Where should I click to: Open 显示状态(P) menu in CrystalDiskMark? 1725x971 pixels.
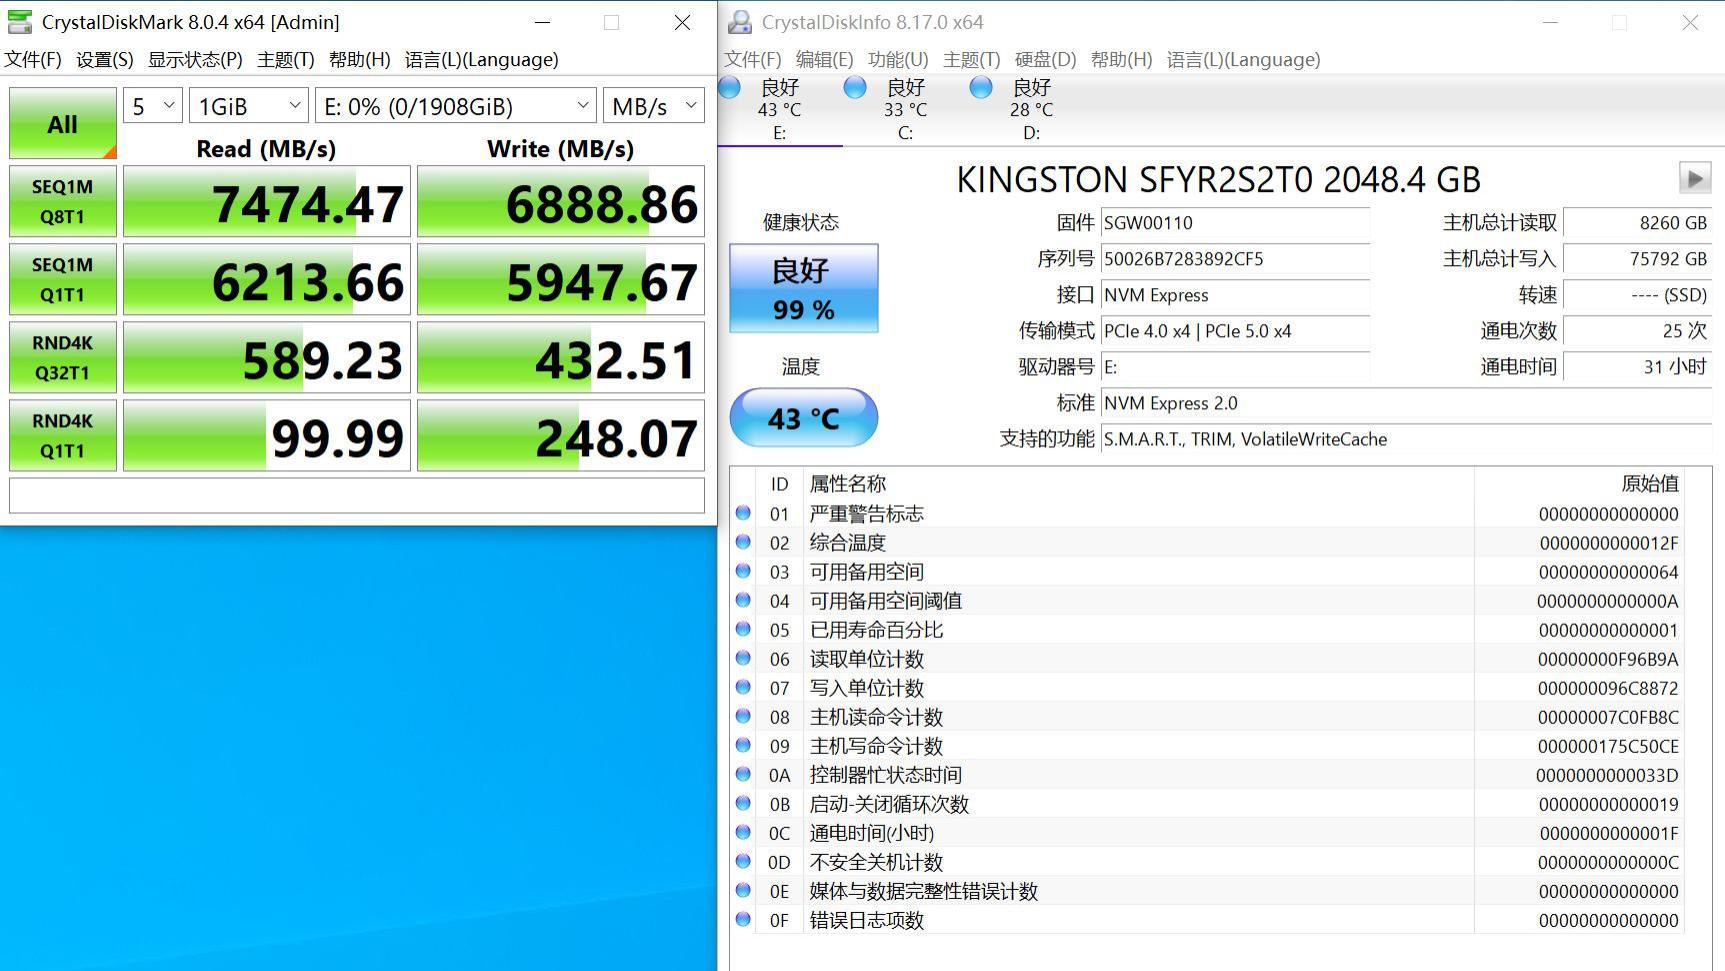(195, 59)
